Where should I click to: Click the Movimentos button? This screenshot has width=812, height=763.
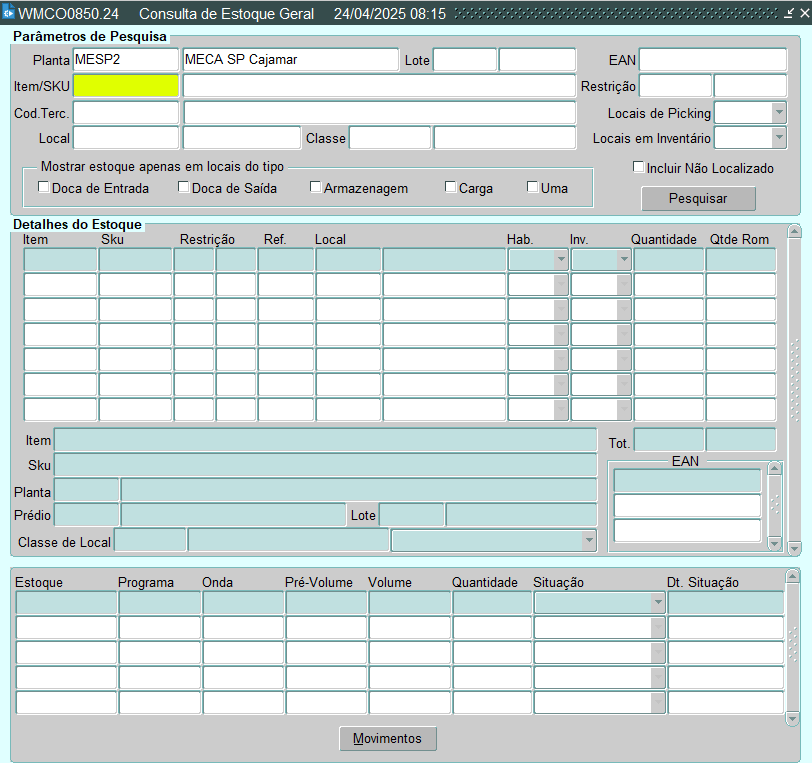tap(388, 739)
